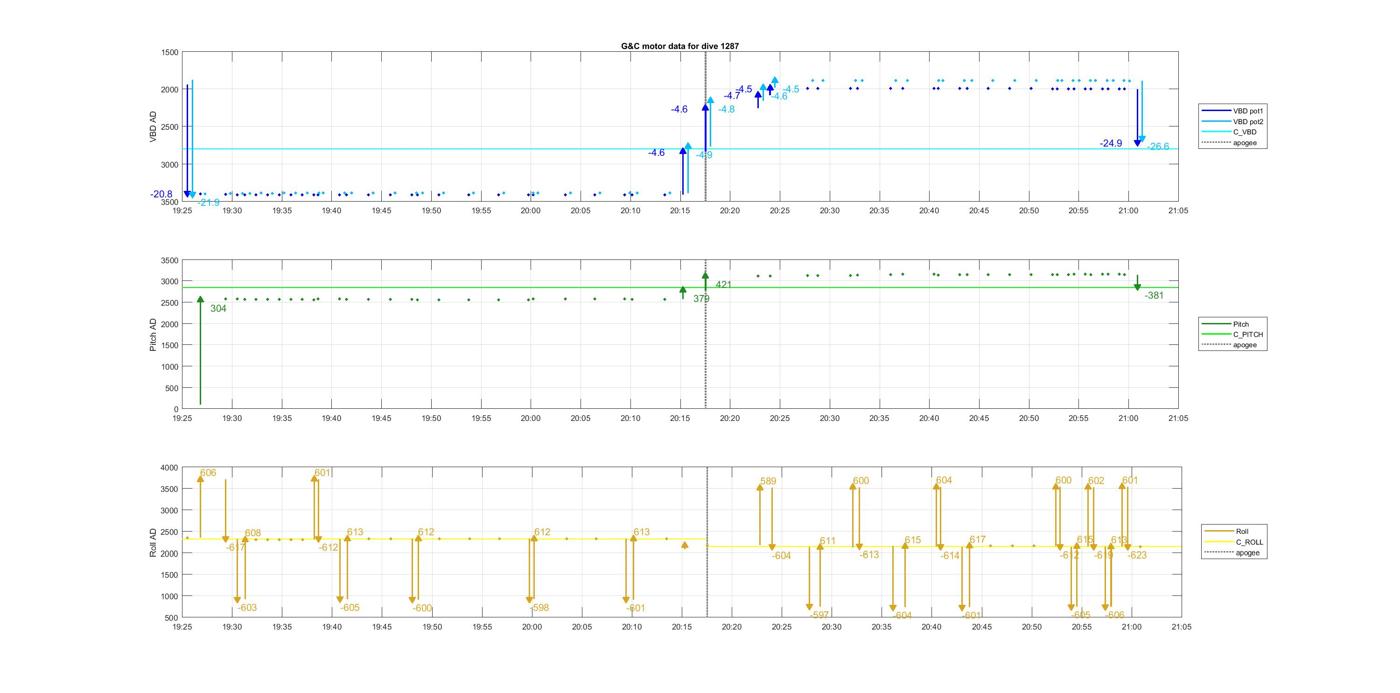Click the '-20.8' VBD data label
The height and width of the screenshot is (693, 1400).
(x=161, y=194)
